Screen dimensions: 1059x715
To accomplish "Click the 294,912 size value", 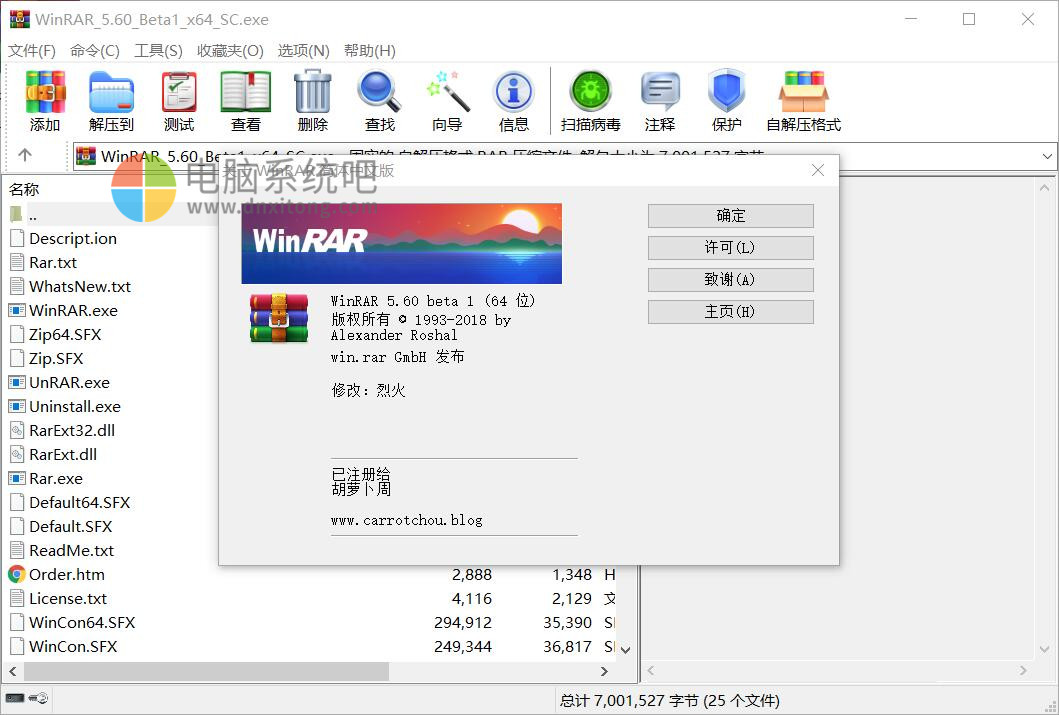I will (x=463, y=623).
